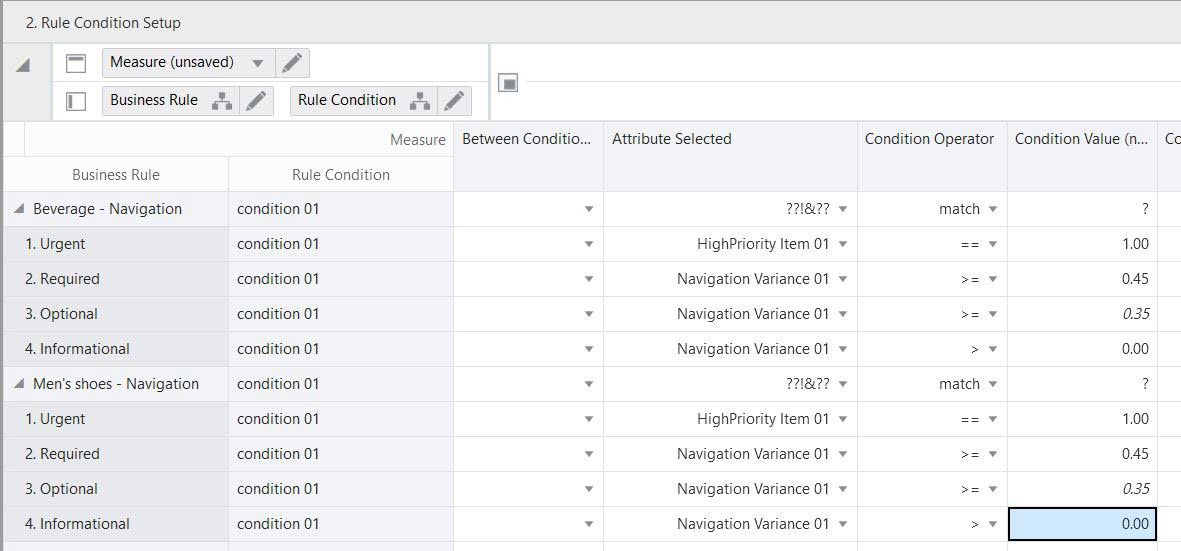This screenshot has height=551, width=1181.
Task: Open Condition Operator dropdown for Beverage Urgent row
Action: point(992,244)
